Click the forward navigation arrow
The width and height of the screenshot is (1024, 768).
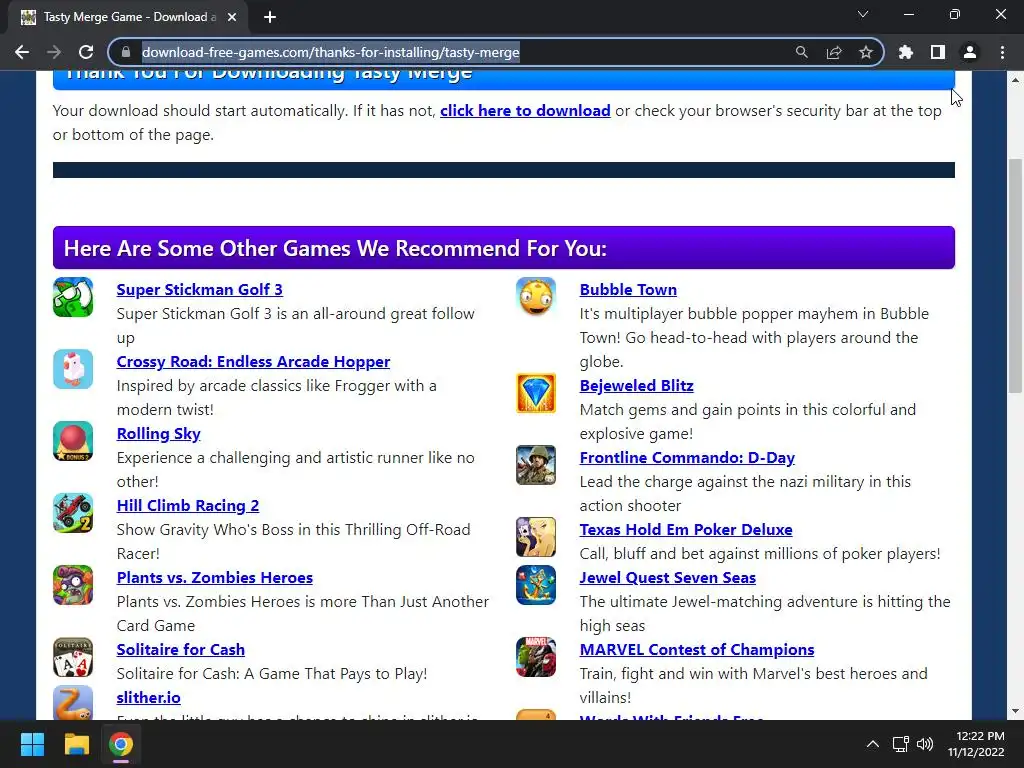pos(54,52)
